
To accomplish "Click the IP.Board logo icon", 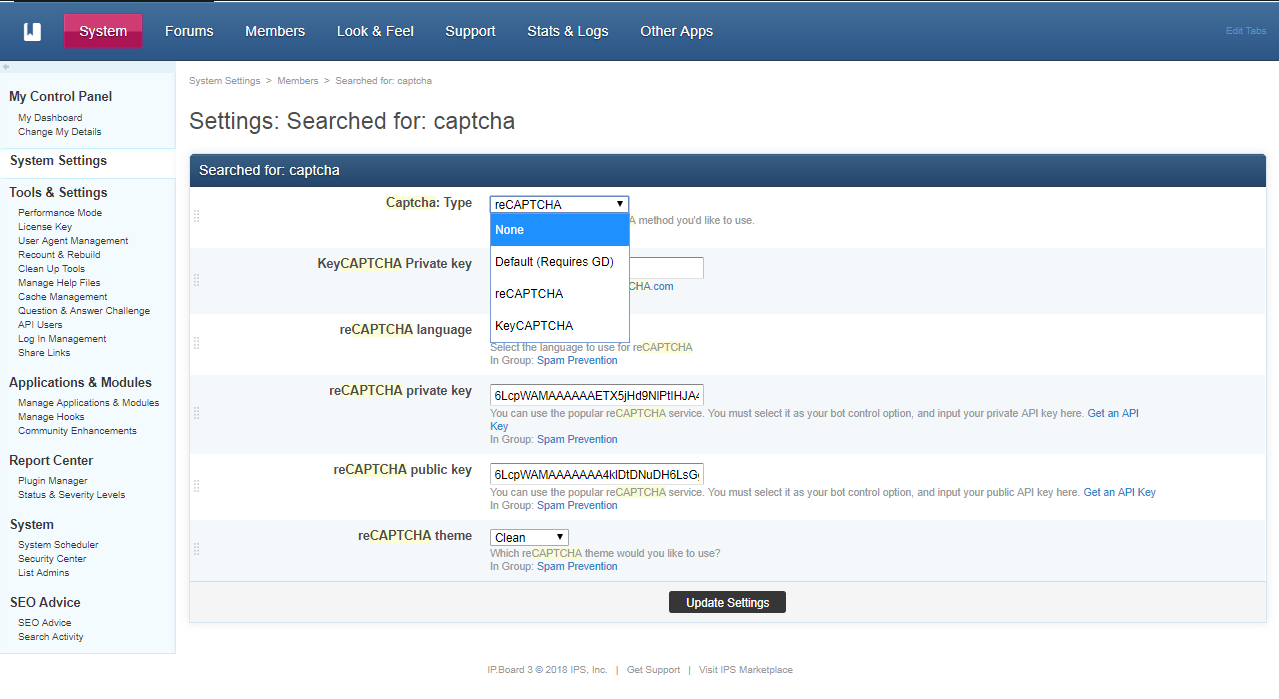I will [32, 31].
